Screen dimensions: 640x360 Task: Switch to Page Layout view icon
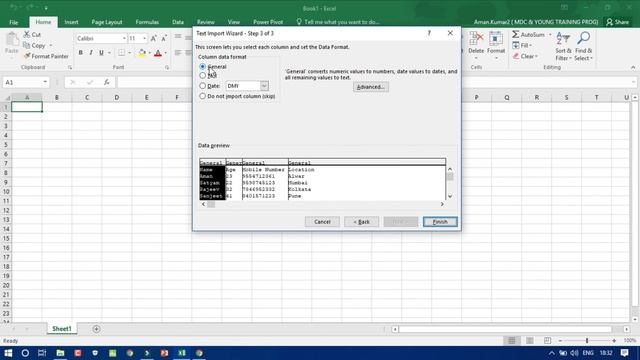(x=529, y=340)
